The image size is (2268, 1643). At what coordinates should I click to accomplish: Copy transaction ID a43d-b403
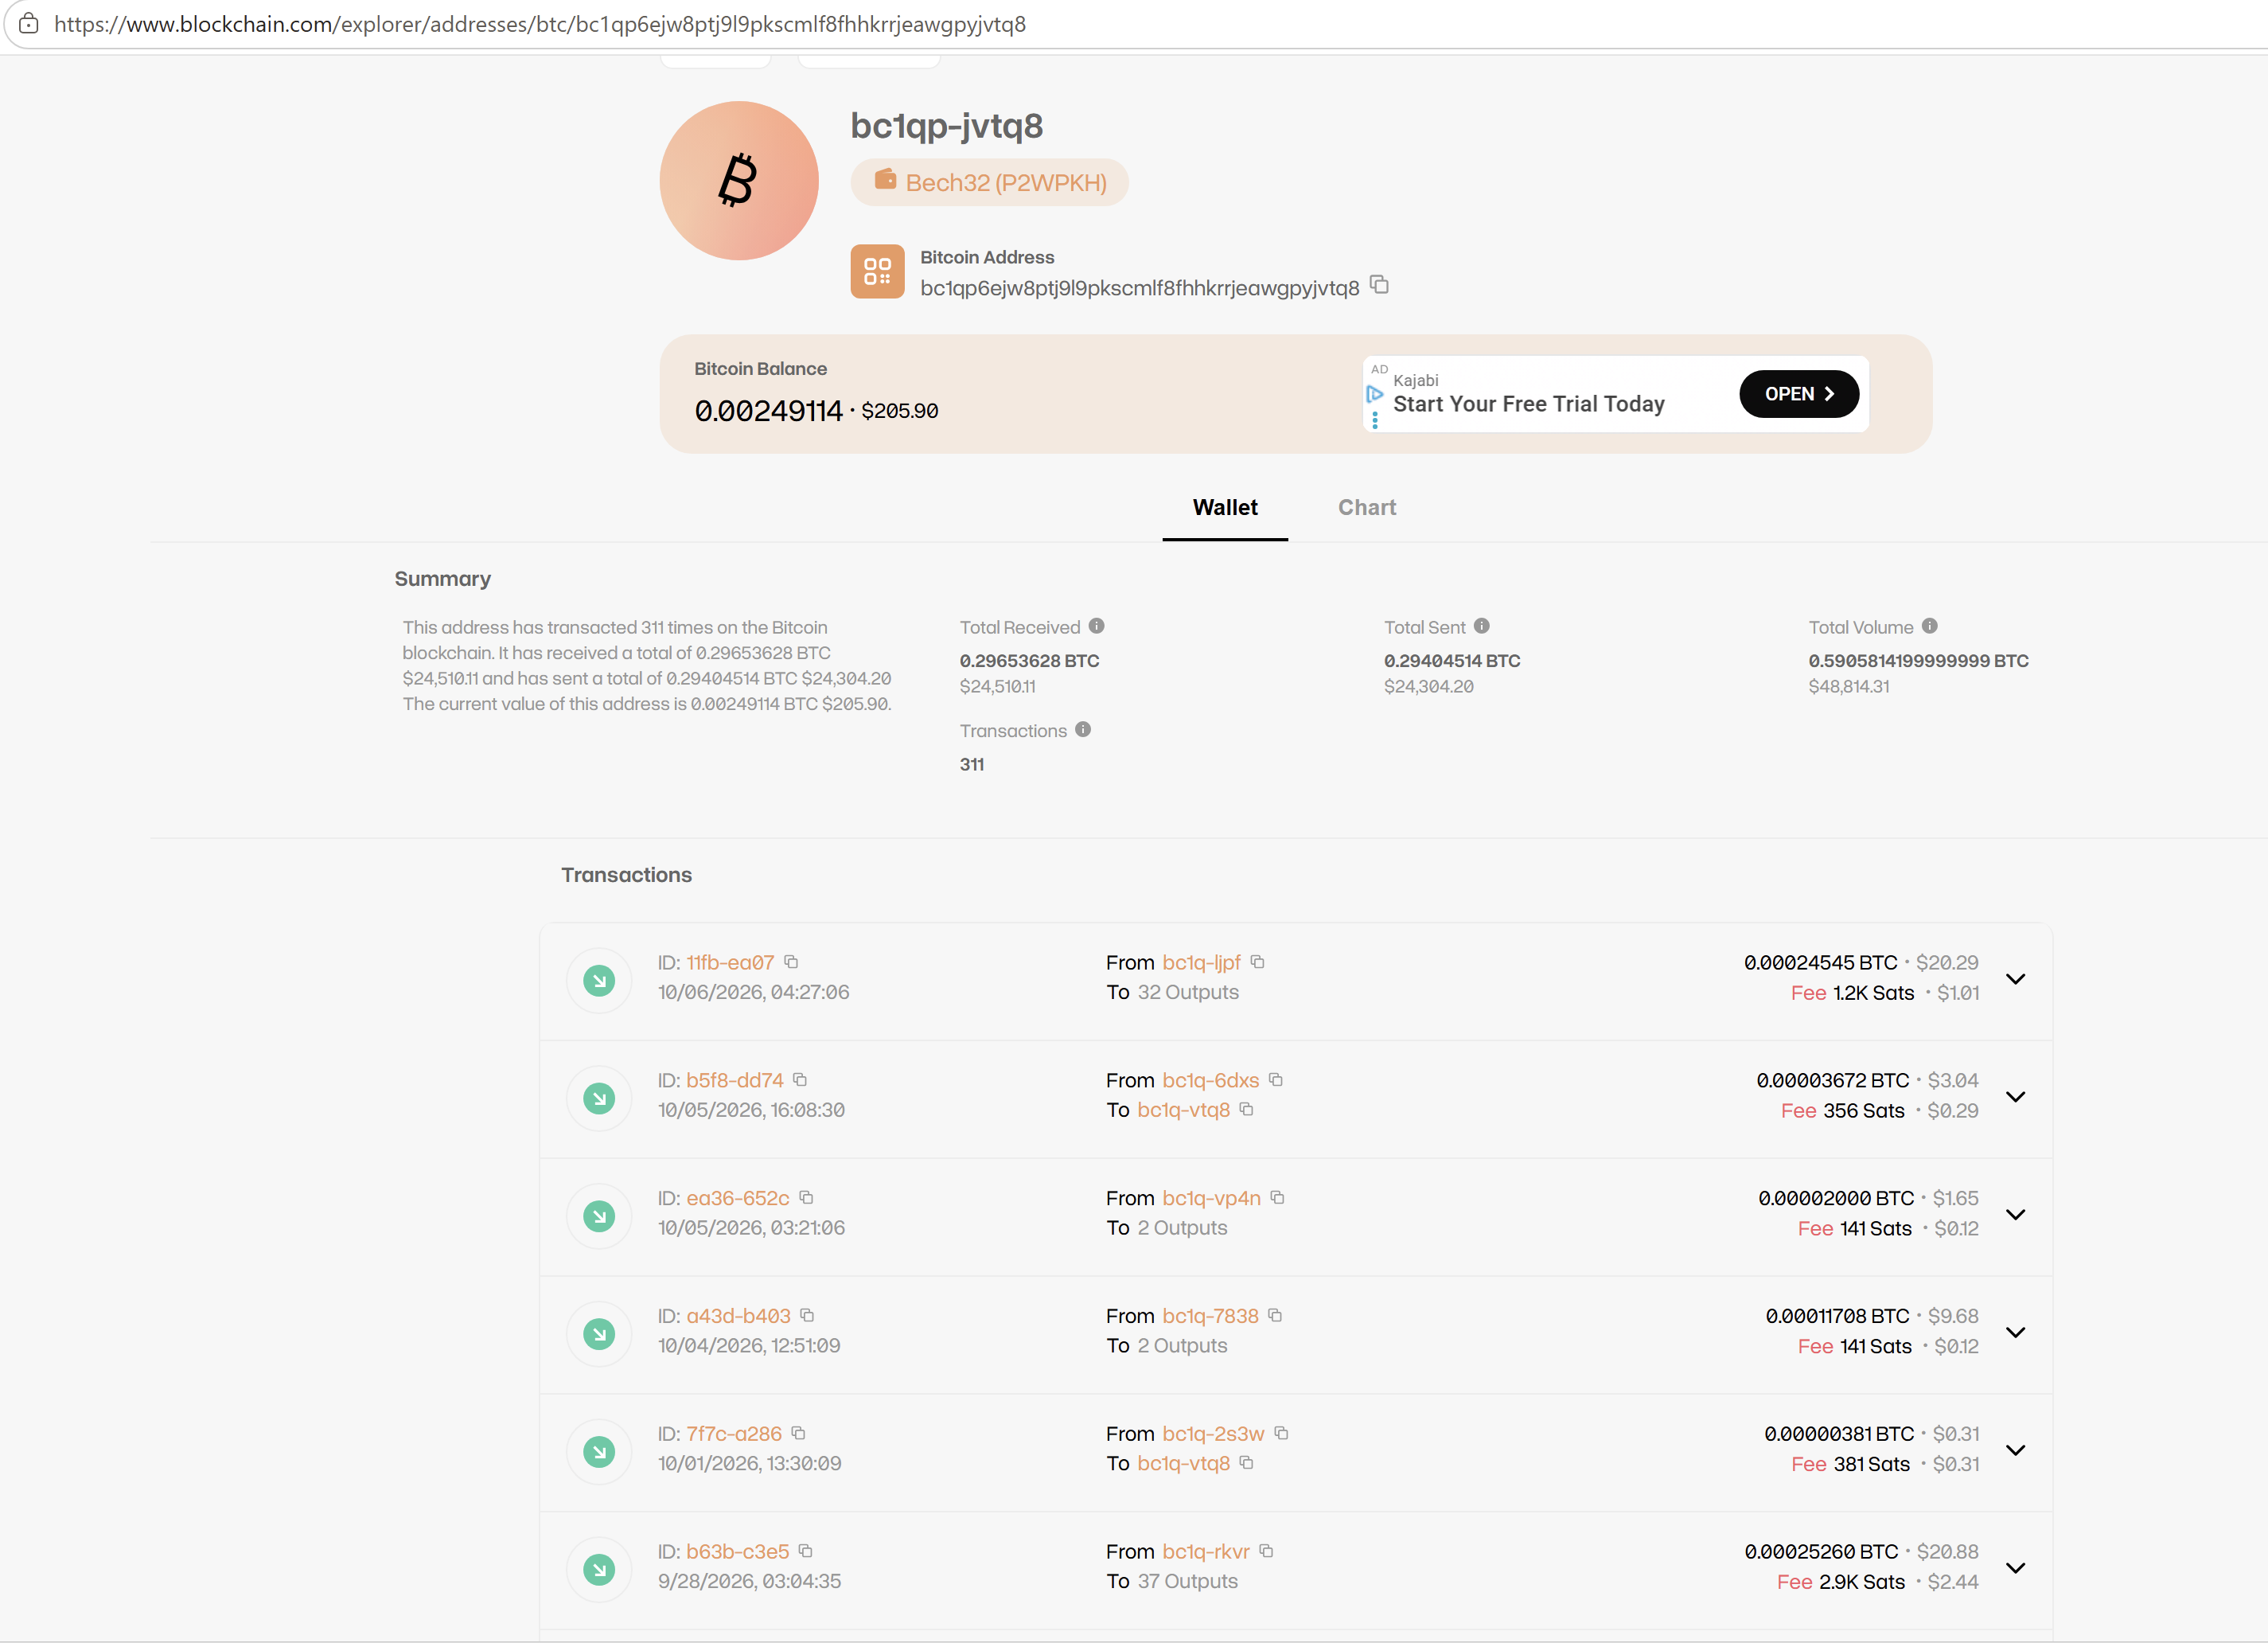[807, 1315]
